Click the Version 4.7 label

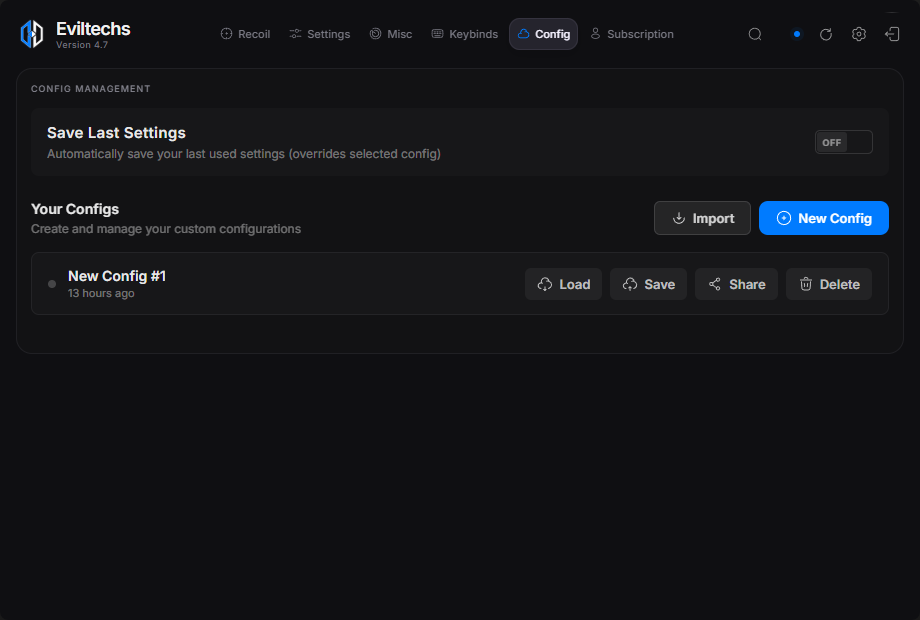click(82, 45)
